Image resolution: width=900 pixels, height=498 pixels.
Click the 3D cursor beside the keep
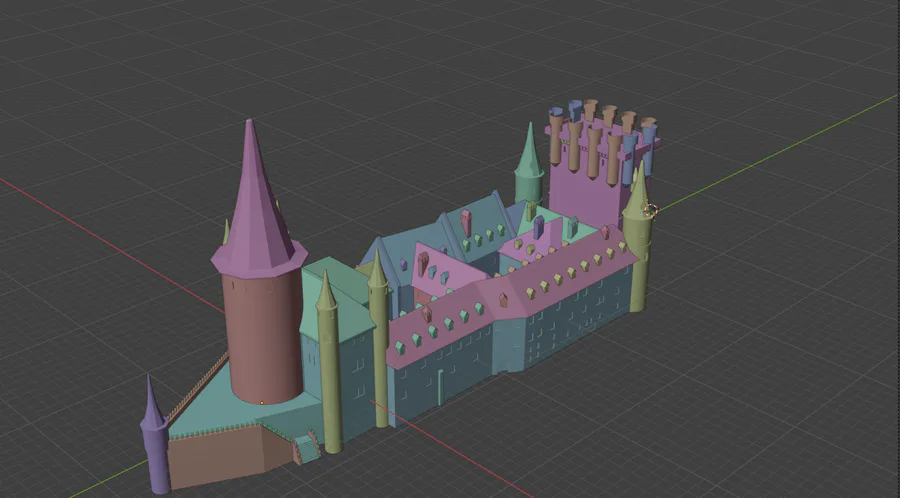pos(650,211)
